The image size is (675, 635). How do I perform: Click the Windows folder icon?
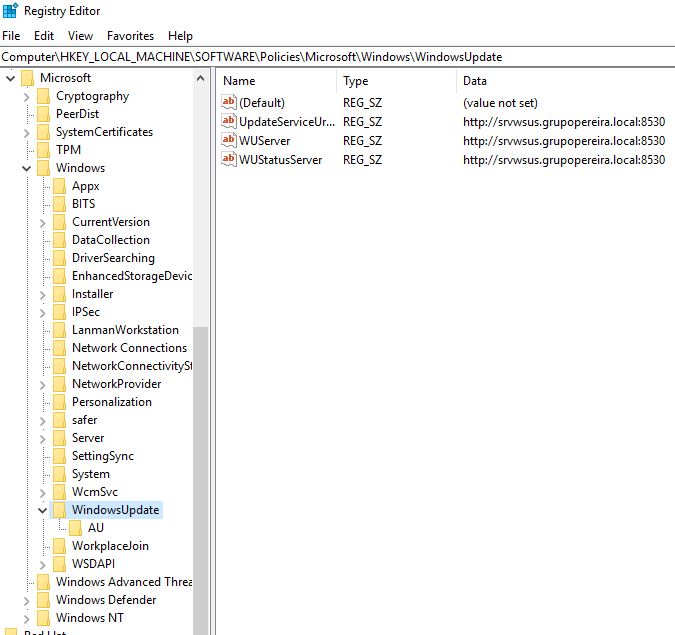pyautogui.click(x=43, y=168)
